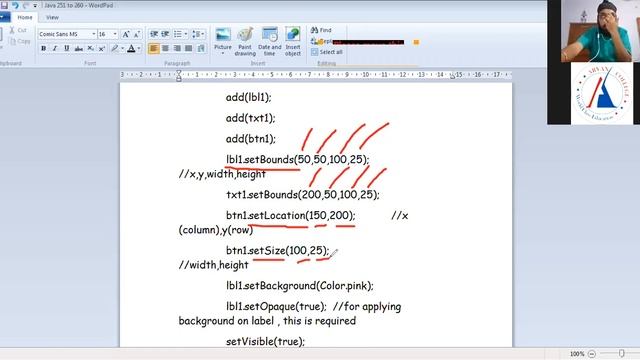Insert Date and time
This screenshot has height=360, width=640.
[269, 41]
